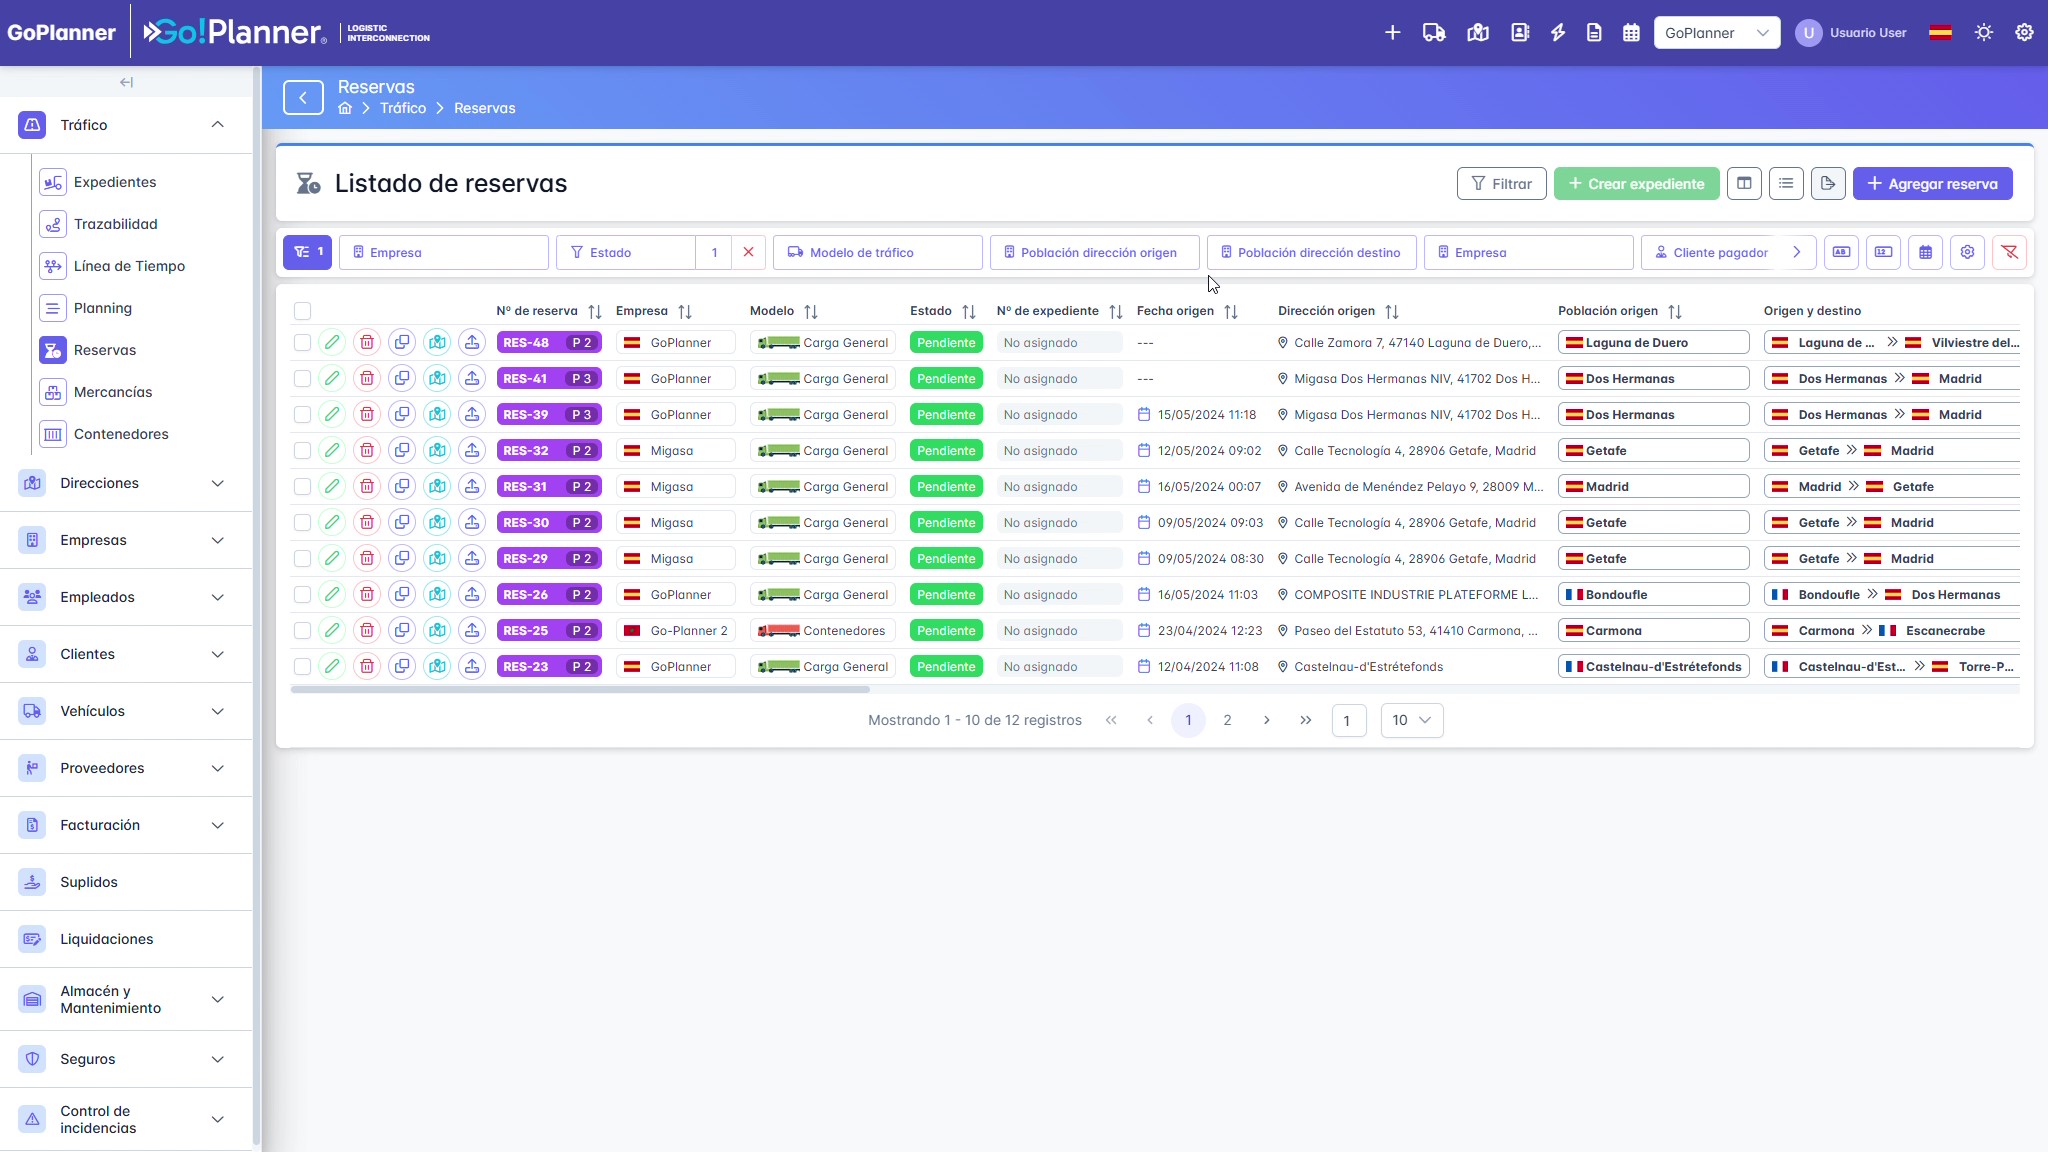Clear all filters with red funnel icon
This screenshot has width=2048, height=1152.
coord(2009,253)
